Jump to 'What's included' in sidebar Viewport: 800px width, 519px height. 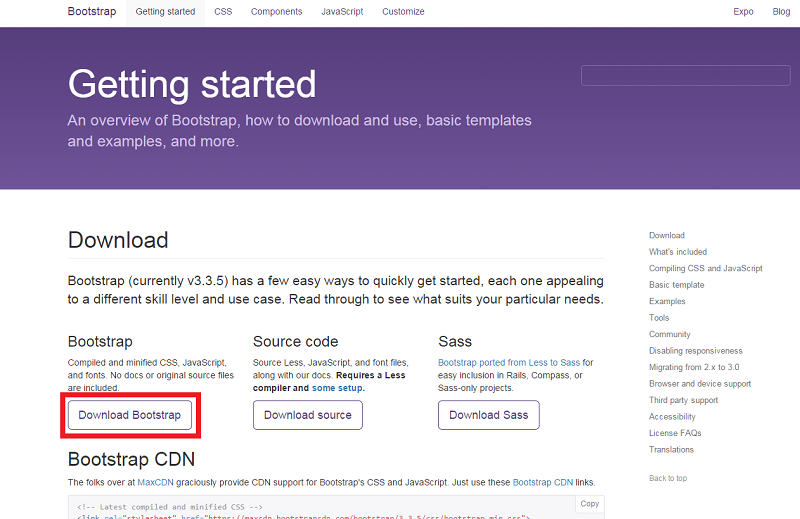coord(677,252)
